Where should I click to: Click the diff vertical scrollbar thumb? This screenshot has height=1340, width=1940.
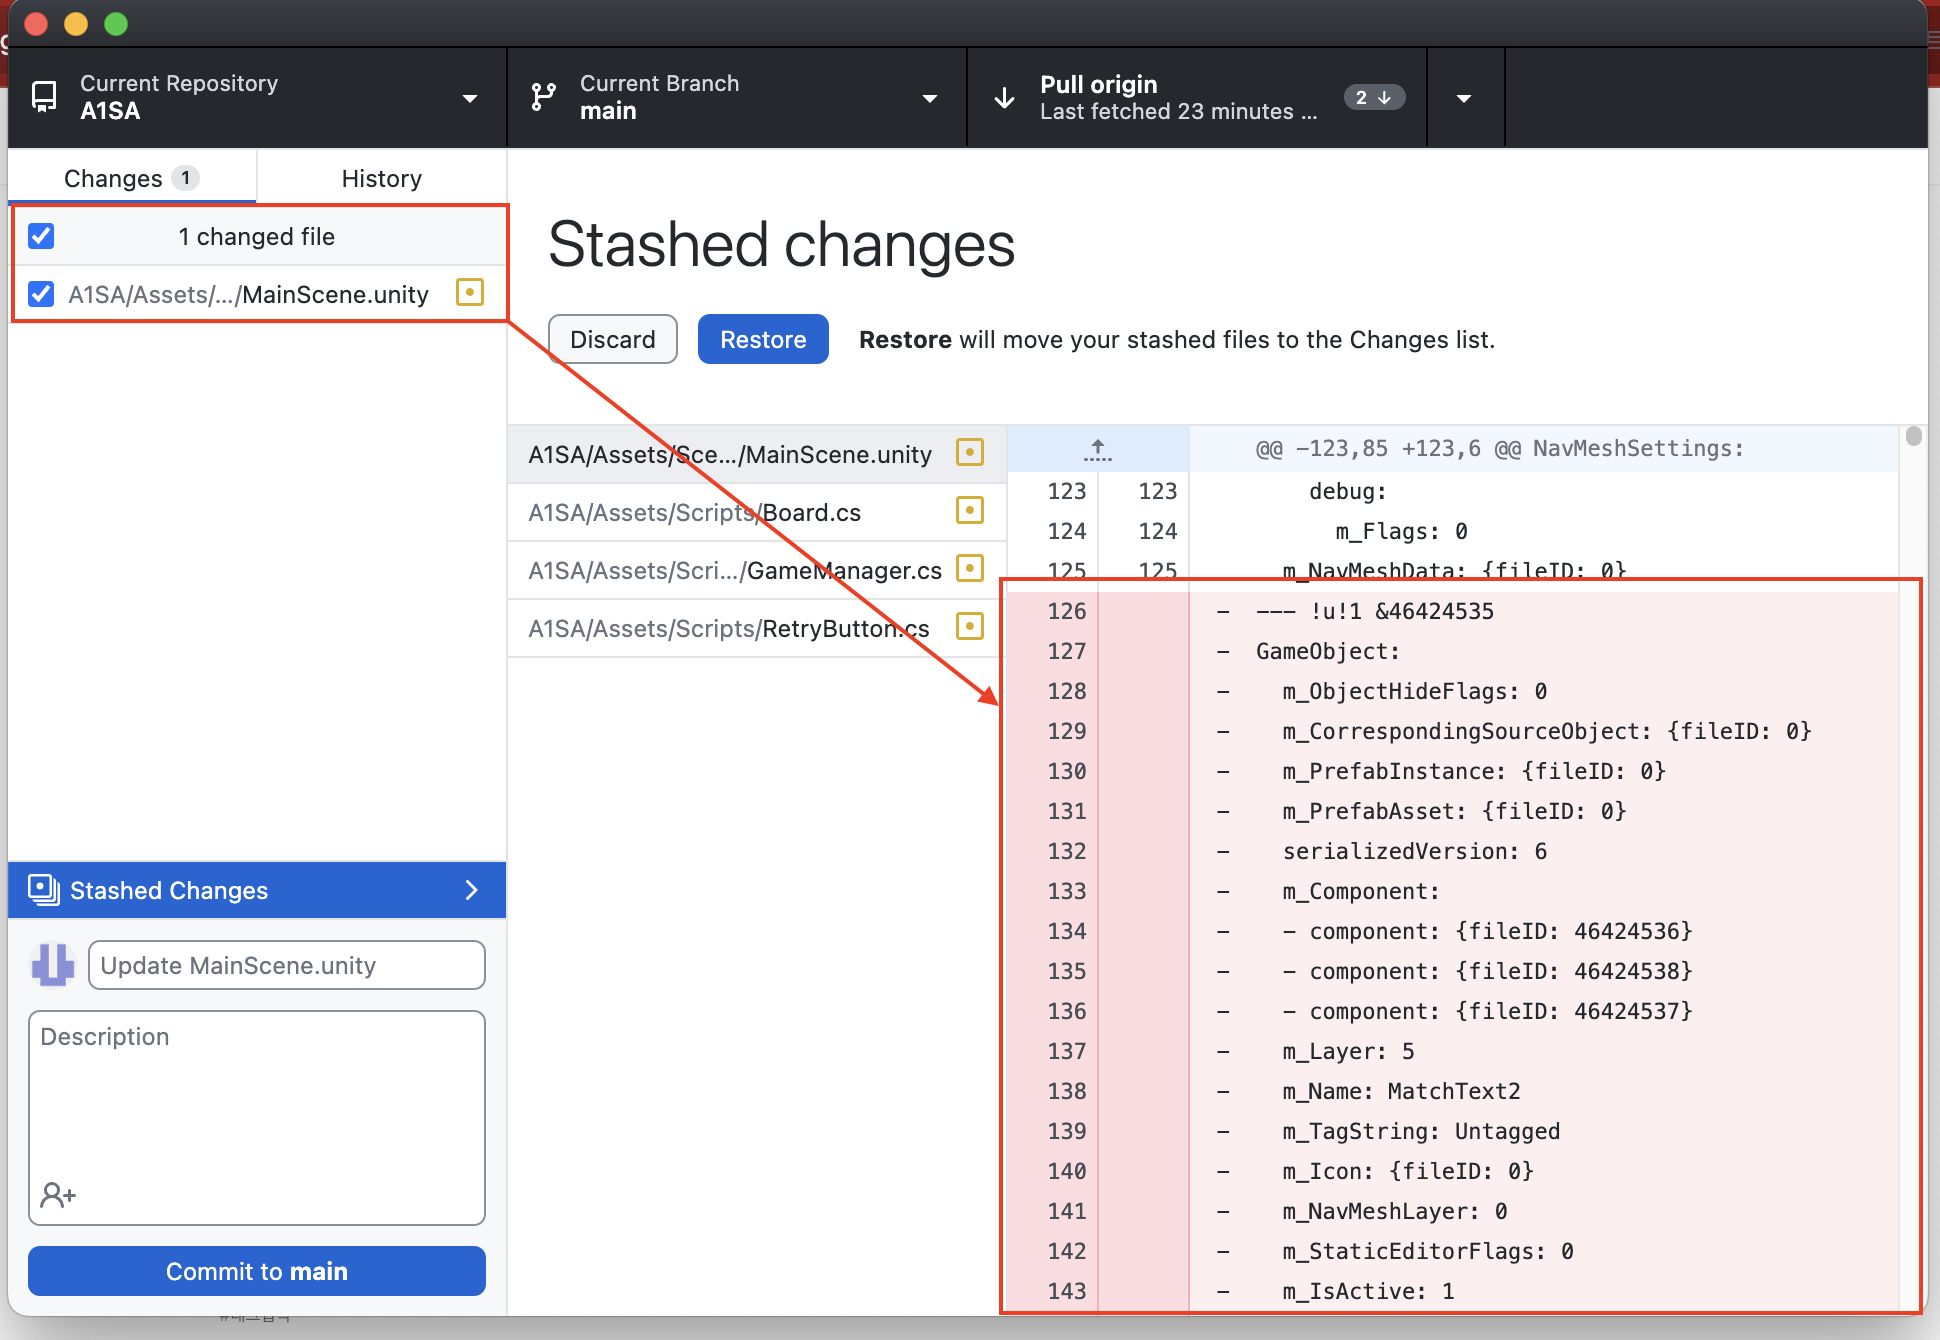tap(1913, 436)
